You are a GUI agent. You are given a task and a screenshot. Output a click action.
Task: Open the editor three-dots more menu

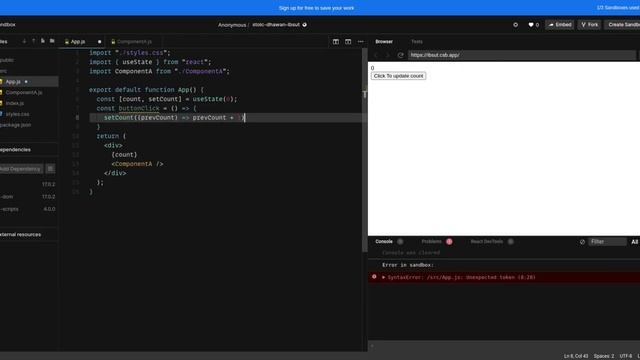pos(360,42)
